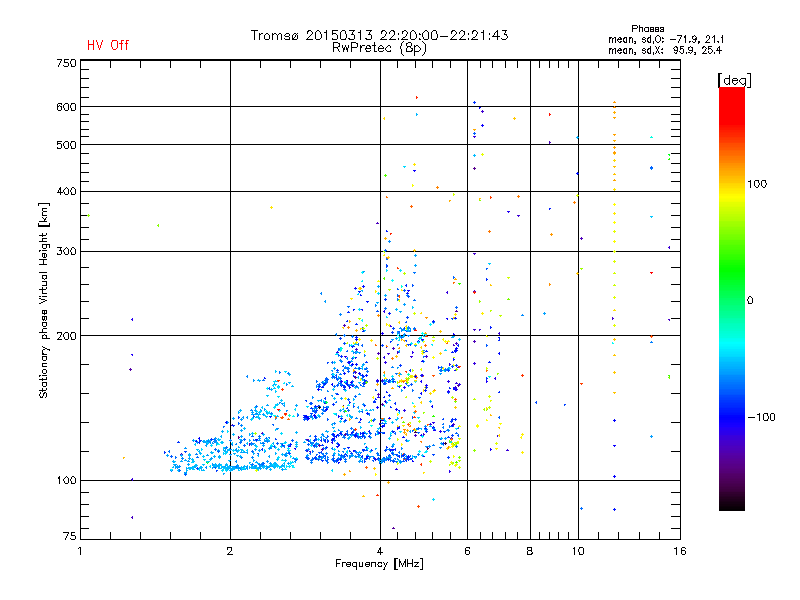Image resolution: width=800 pixels, height=600 pixels.
Task: Click the frequency axis tick label "1"
Action: [80, 551]
